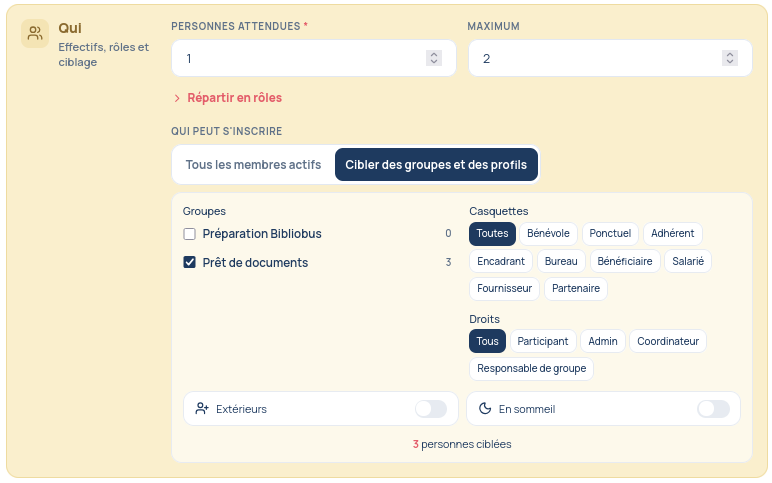Focus the Personnes attendues number field
Screen dimensions: 772x483
(314, 58)
